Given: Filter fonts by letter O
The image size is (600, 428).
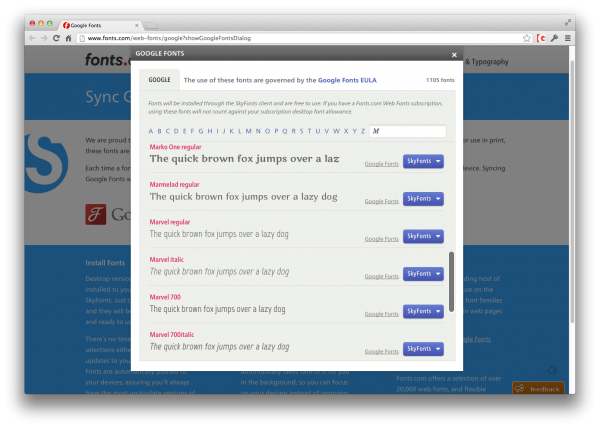Looking at the screenshot, I should tap(267, 131).
